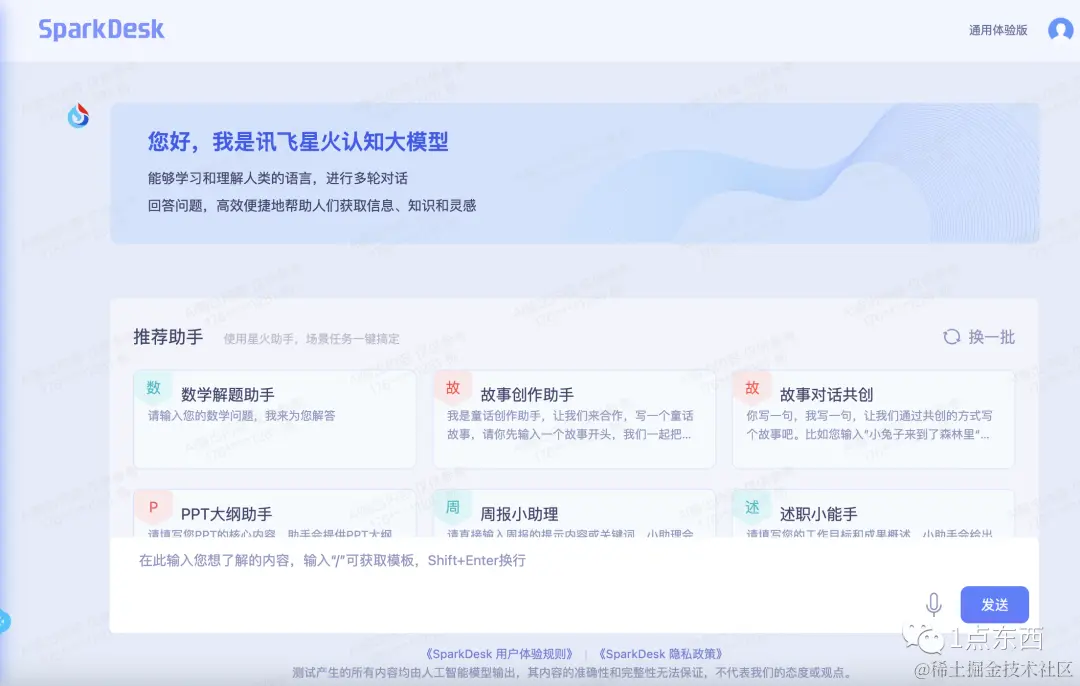
Task: Open the SparkDesk 隐私政策 link
Action: point(661,653)
